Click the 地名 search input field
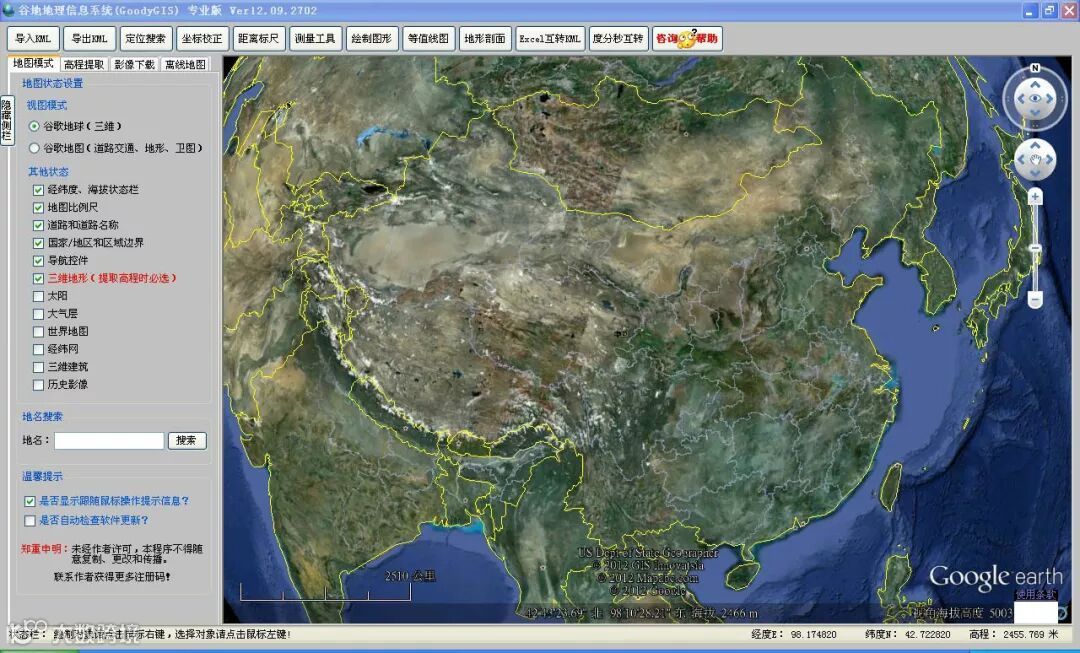Viewport: 1080px width, 653px height. pos(109,441)
